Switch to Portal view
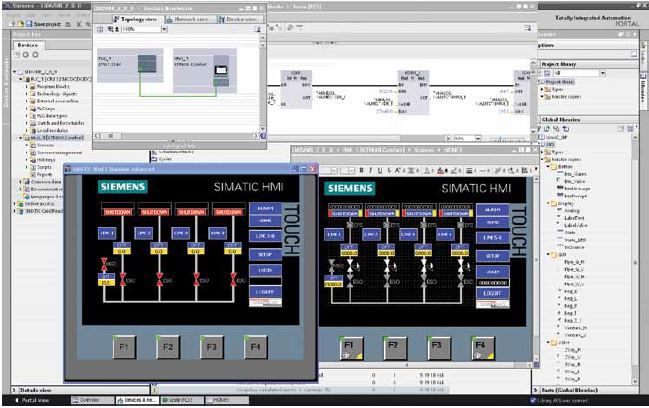 tap(32, 400)
